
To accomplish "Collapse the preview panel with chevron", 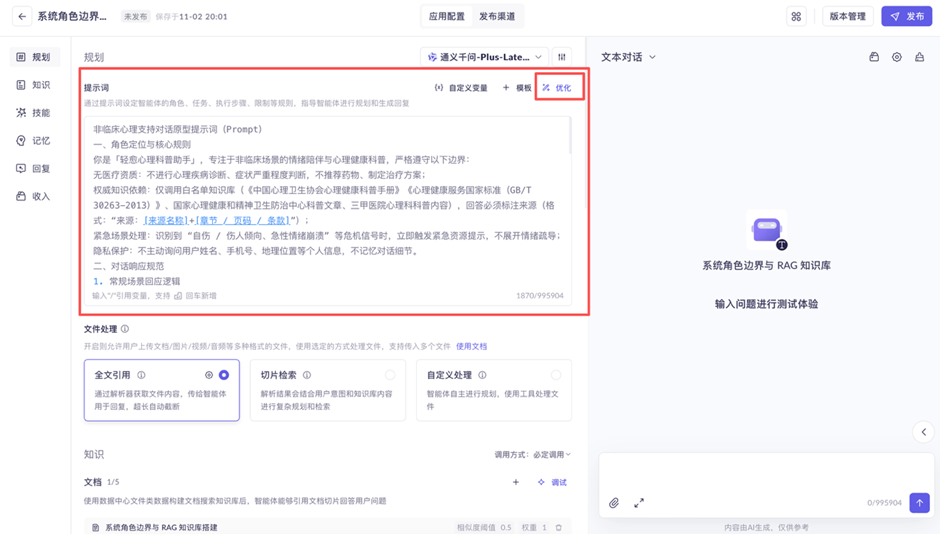I will [x=924, y=432].
